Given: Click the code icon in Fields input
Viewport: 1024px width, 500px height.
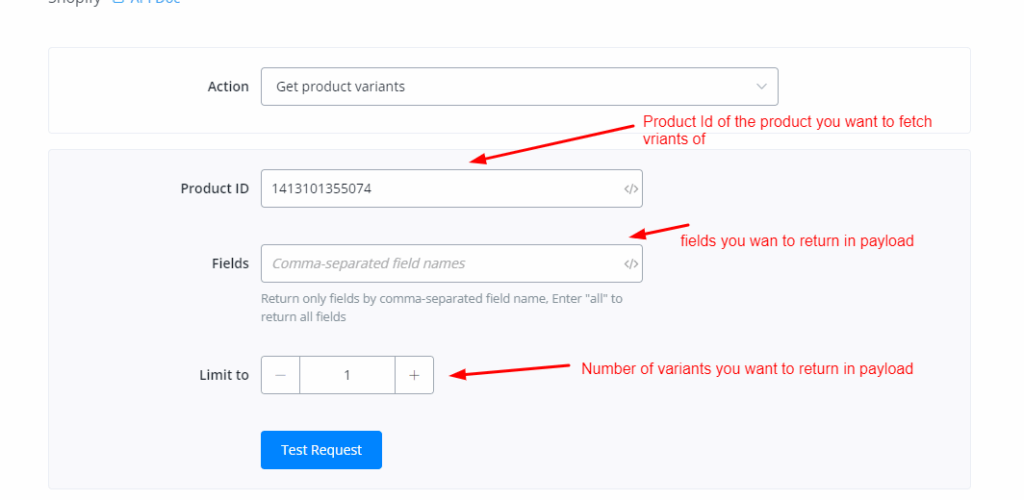Looking at the screenshot, I should point(631,264).
